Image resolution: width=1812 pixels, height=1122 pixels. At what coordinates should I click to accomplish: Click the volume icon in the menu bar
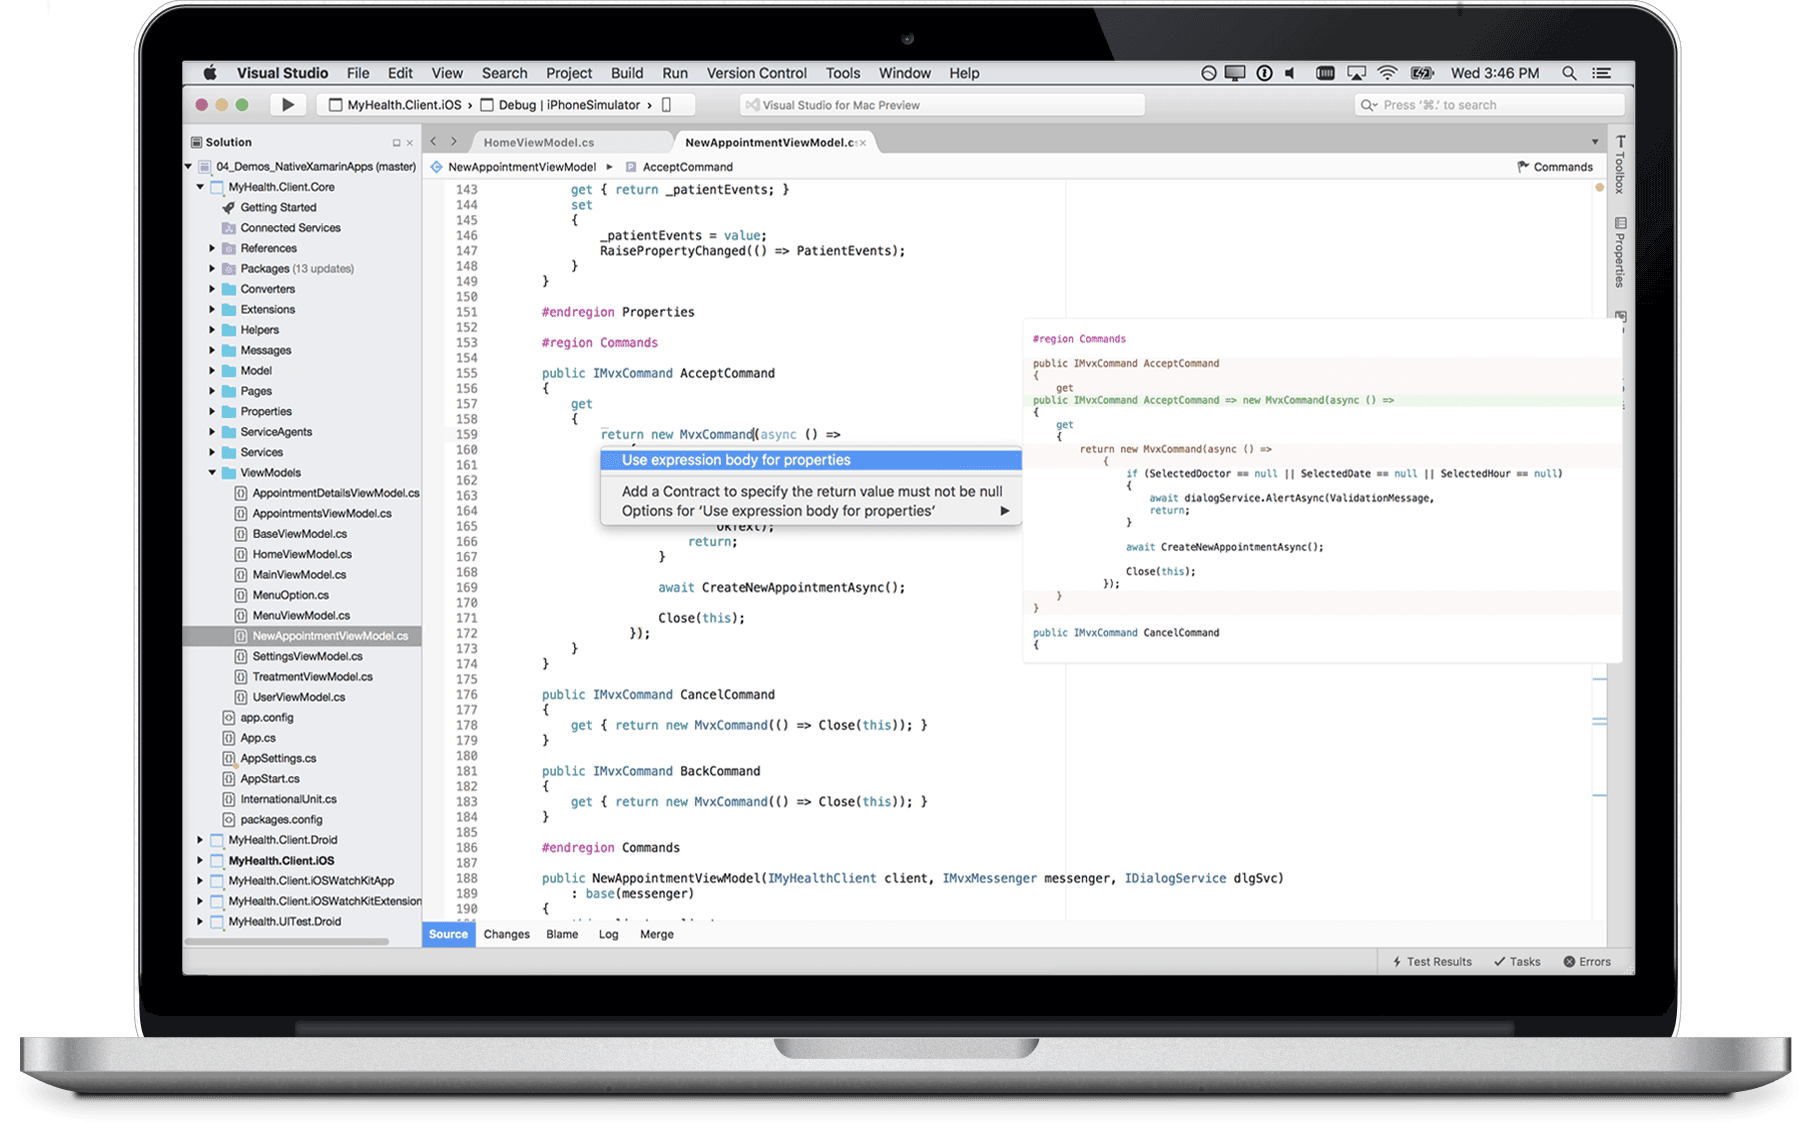click(x=1291, y=73)
